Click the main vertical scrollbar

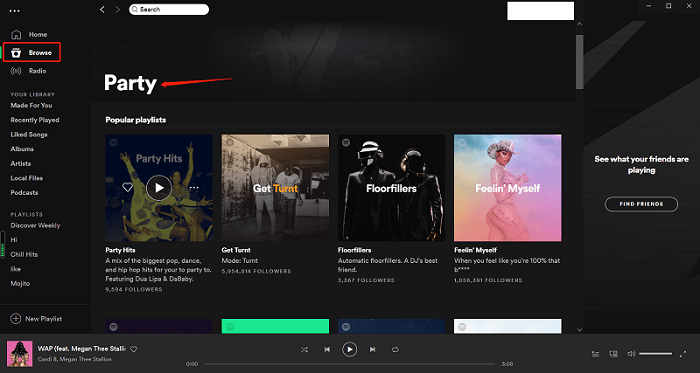pyautogui.click(x=579, y=62)
